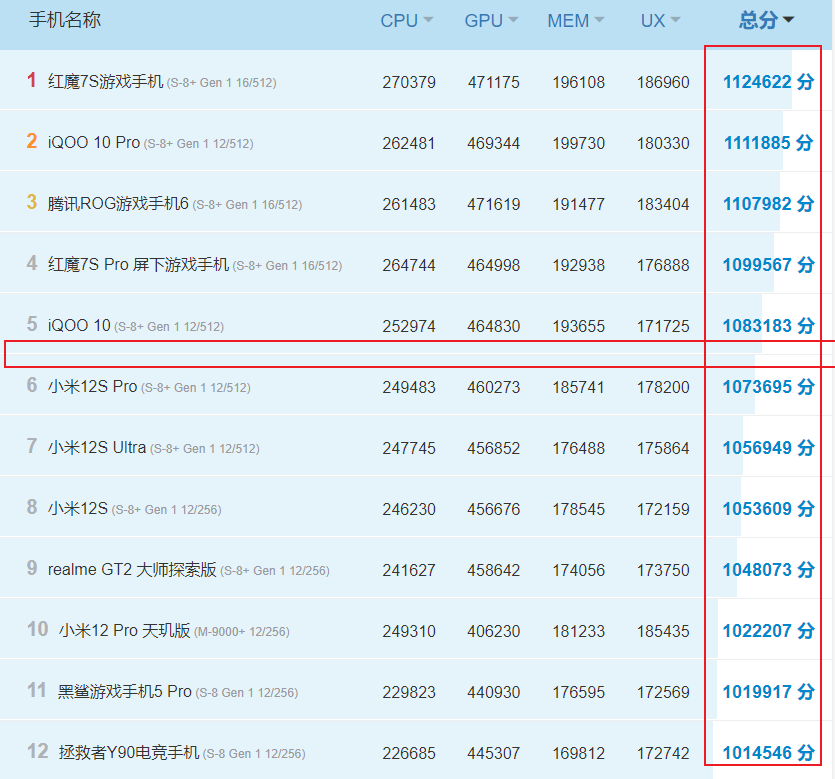The image size is (835, 779).
Task: Select total score 1048073 分
Action: (768, 570)
